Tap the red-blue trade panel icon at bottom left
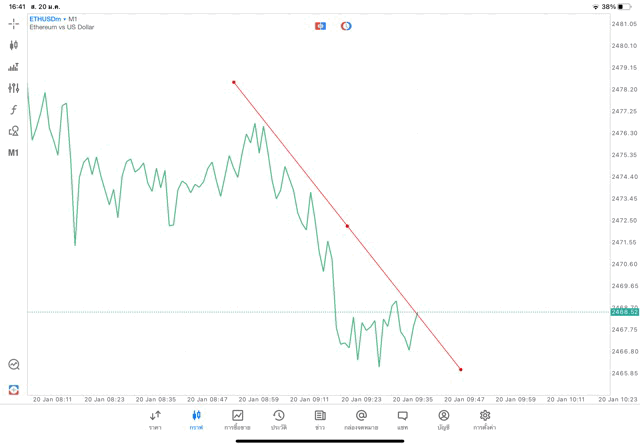 [x=14, y=389]
